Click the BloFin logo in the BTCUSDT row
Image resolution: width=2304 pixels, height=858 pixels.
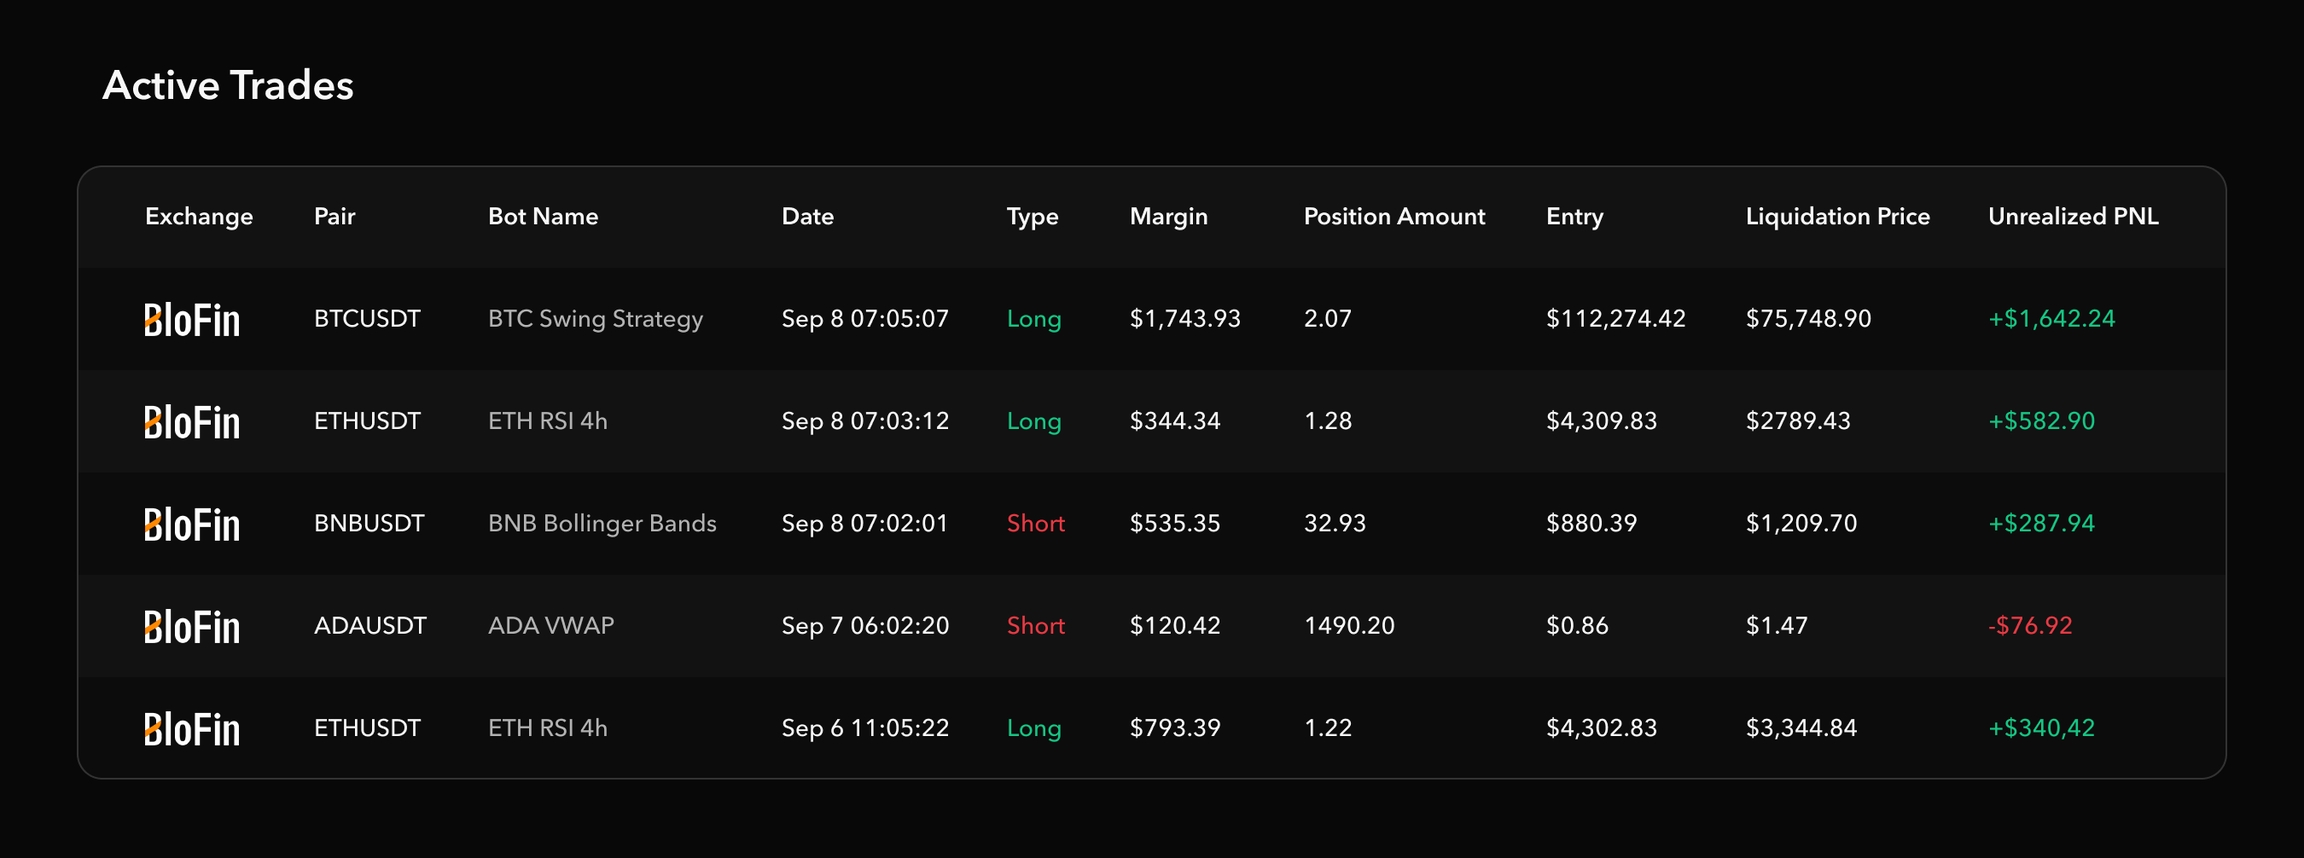pos(192,320)
